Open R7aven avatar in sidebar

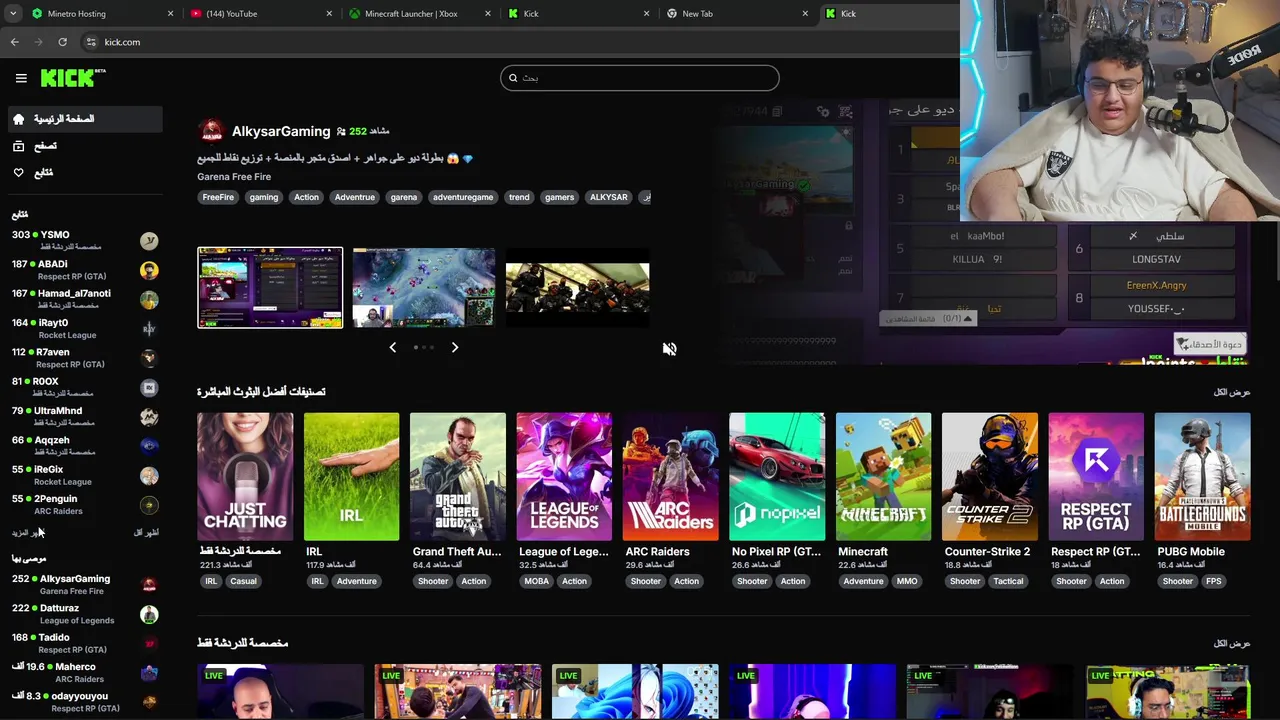click(x=149, y=358)
